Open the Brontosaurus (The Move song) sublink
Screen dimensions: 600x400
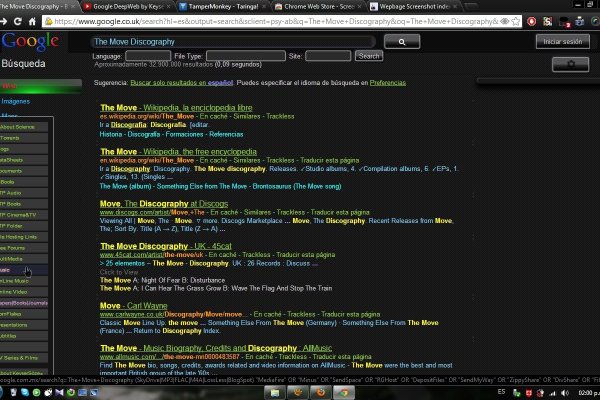[x=297, y=186]
